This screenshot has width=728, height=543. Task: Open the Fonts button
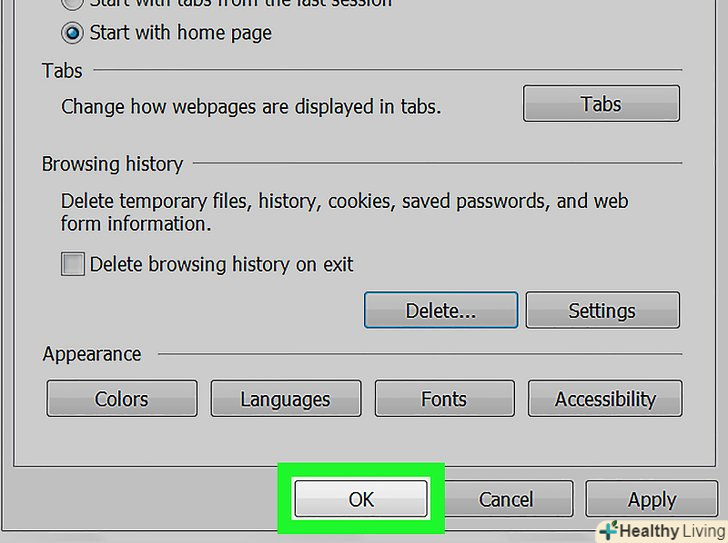(444, 399)
